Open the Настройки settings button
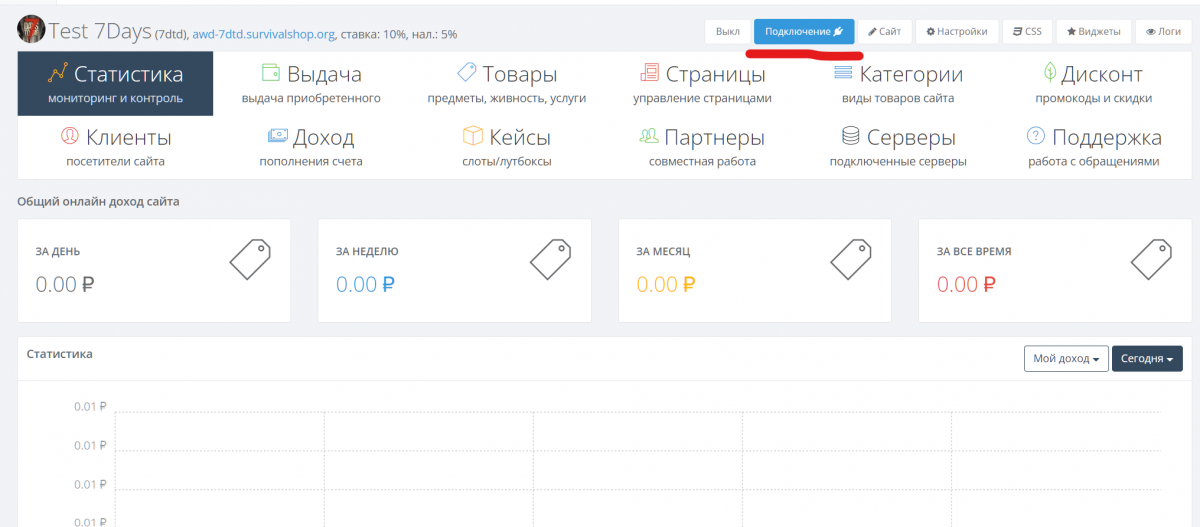Image resolution: width=1200 pixels, height=527 pixels. point(956,32)
